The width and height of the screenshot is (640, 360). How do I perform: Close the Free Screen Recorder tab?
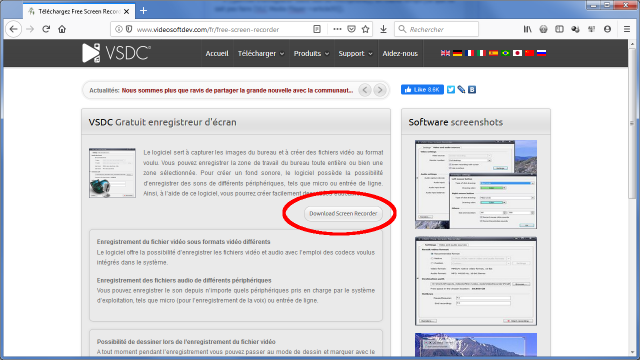click(x=127, y=11)
